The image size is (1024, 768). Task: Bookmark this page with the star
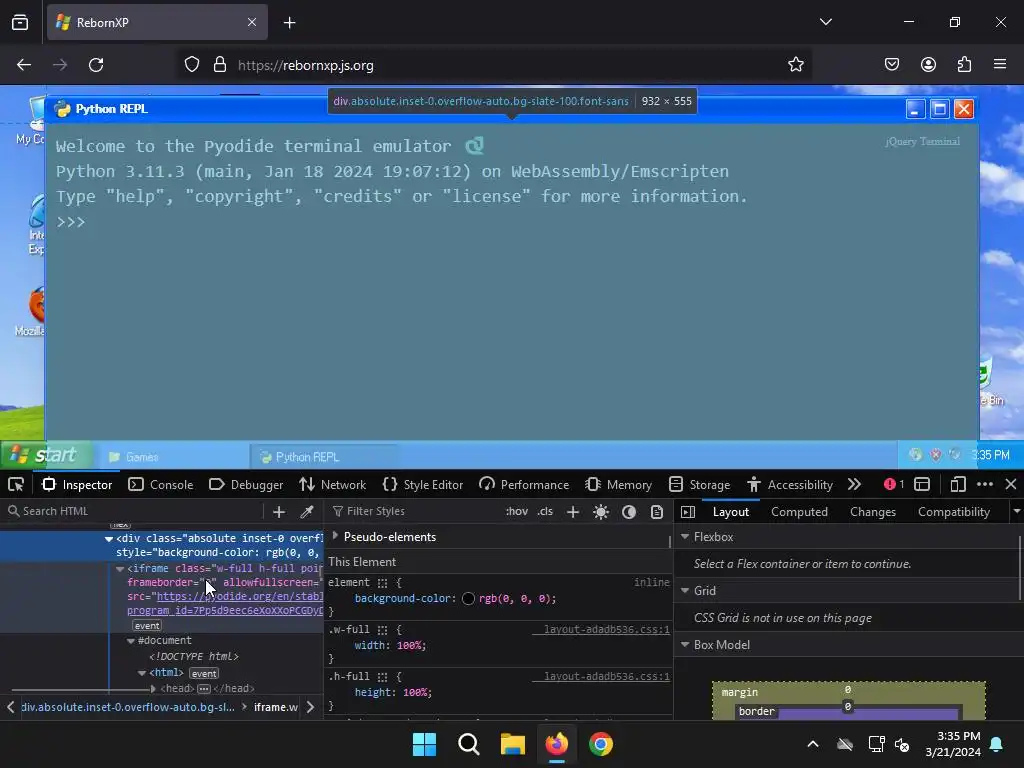click(x=795, y=65)
